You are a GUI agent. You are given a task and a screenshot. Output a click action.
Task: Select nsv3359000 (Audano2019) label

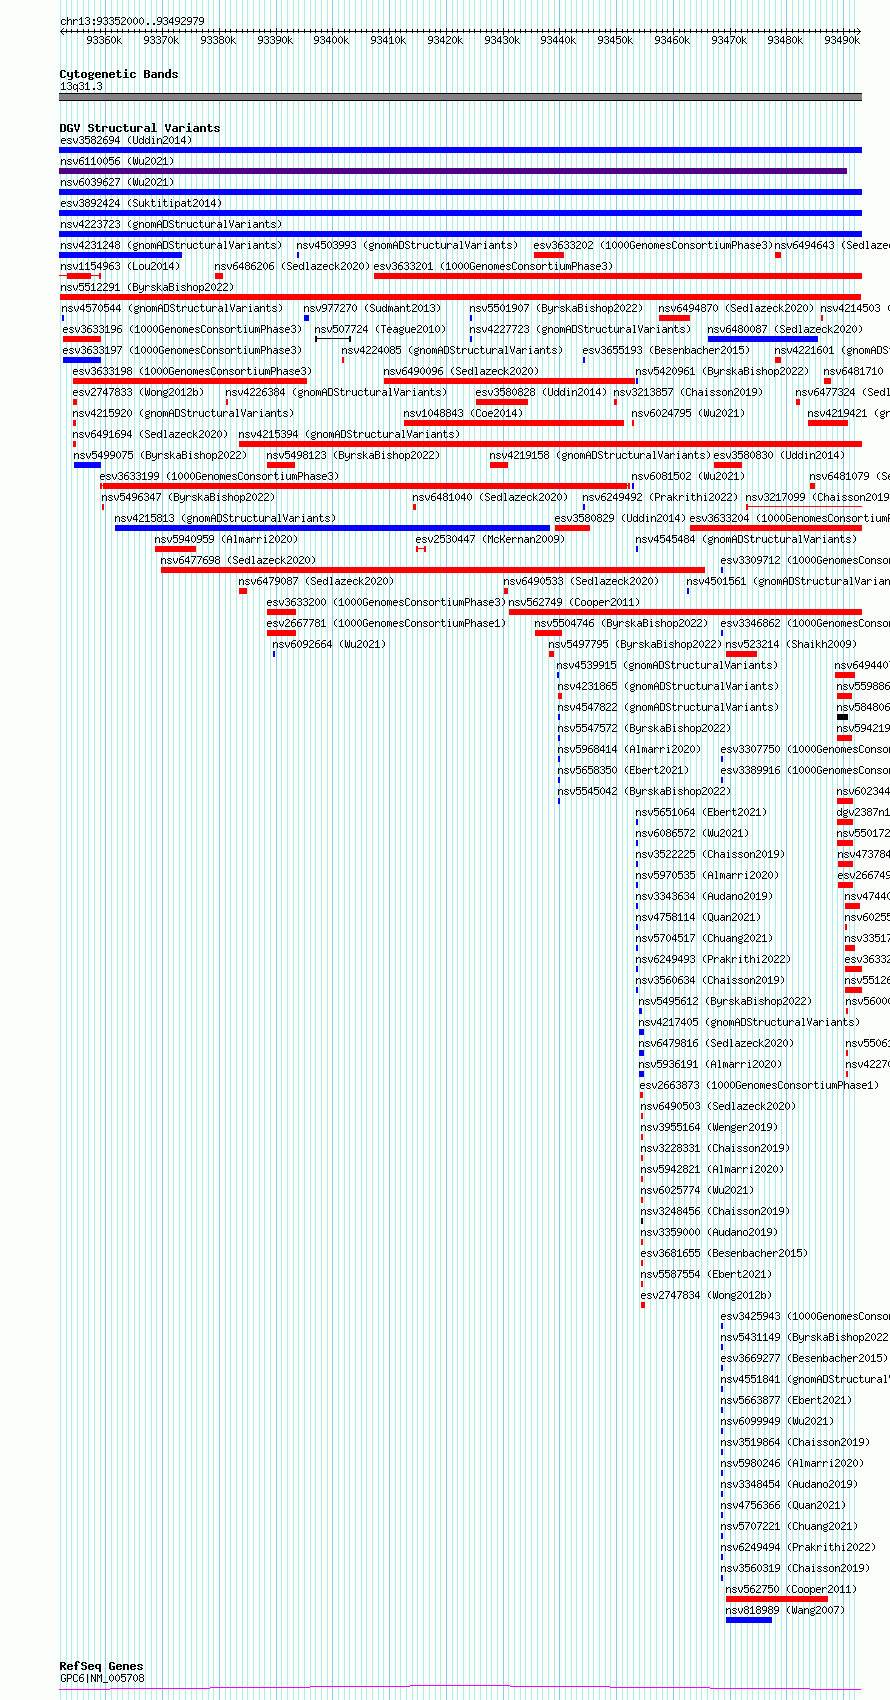tap(709, 1232)
